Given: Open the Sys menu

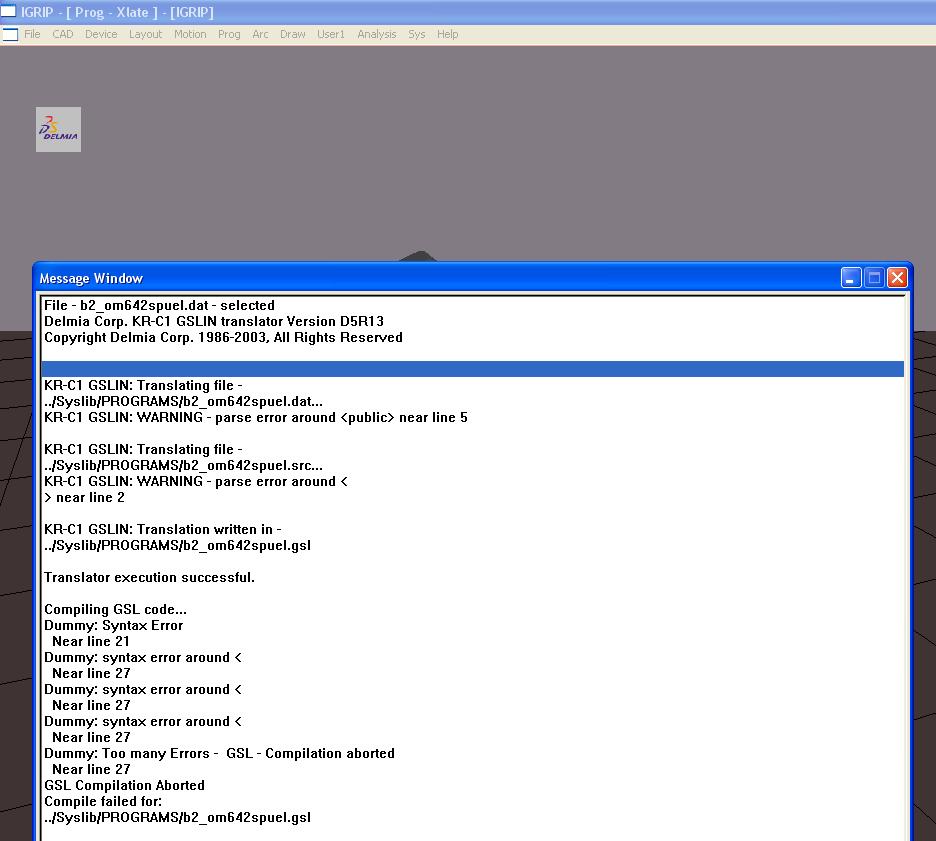Looking at the screenshot, I should (417, 35).
